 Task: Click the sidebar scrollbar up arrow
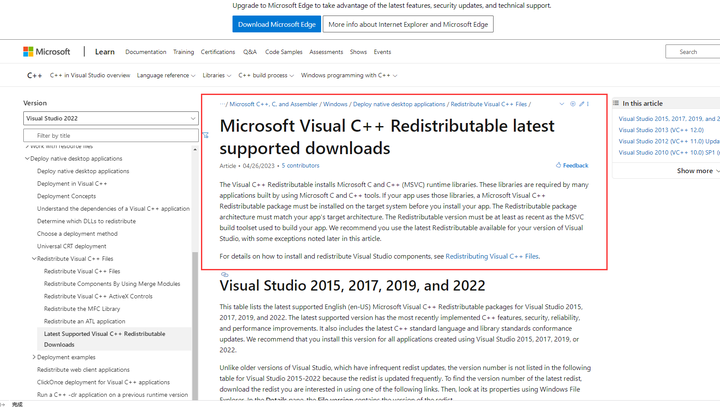pos(195,150)
